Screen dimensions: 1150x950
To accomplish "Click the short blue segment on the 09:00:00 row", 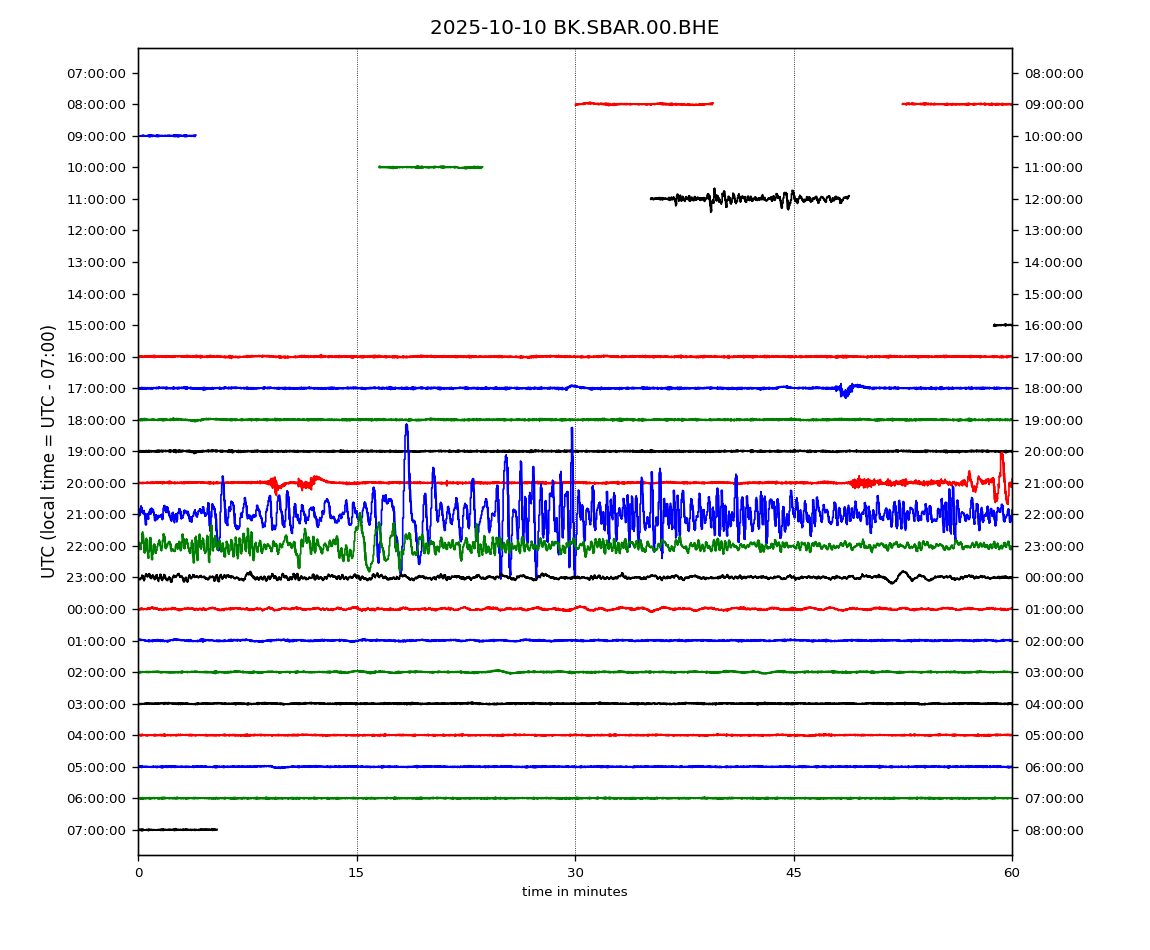I will click(166, 135).
